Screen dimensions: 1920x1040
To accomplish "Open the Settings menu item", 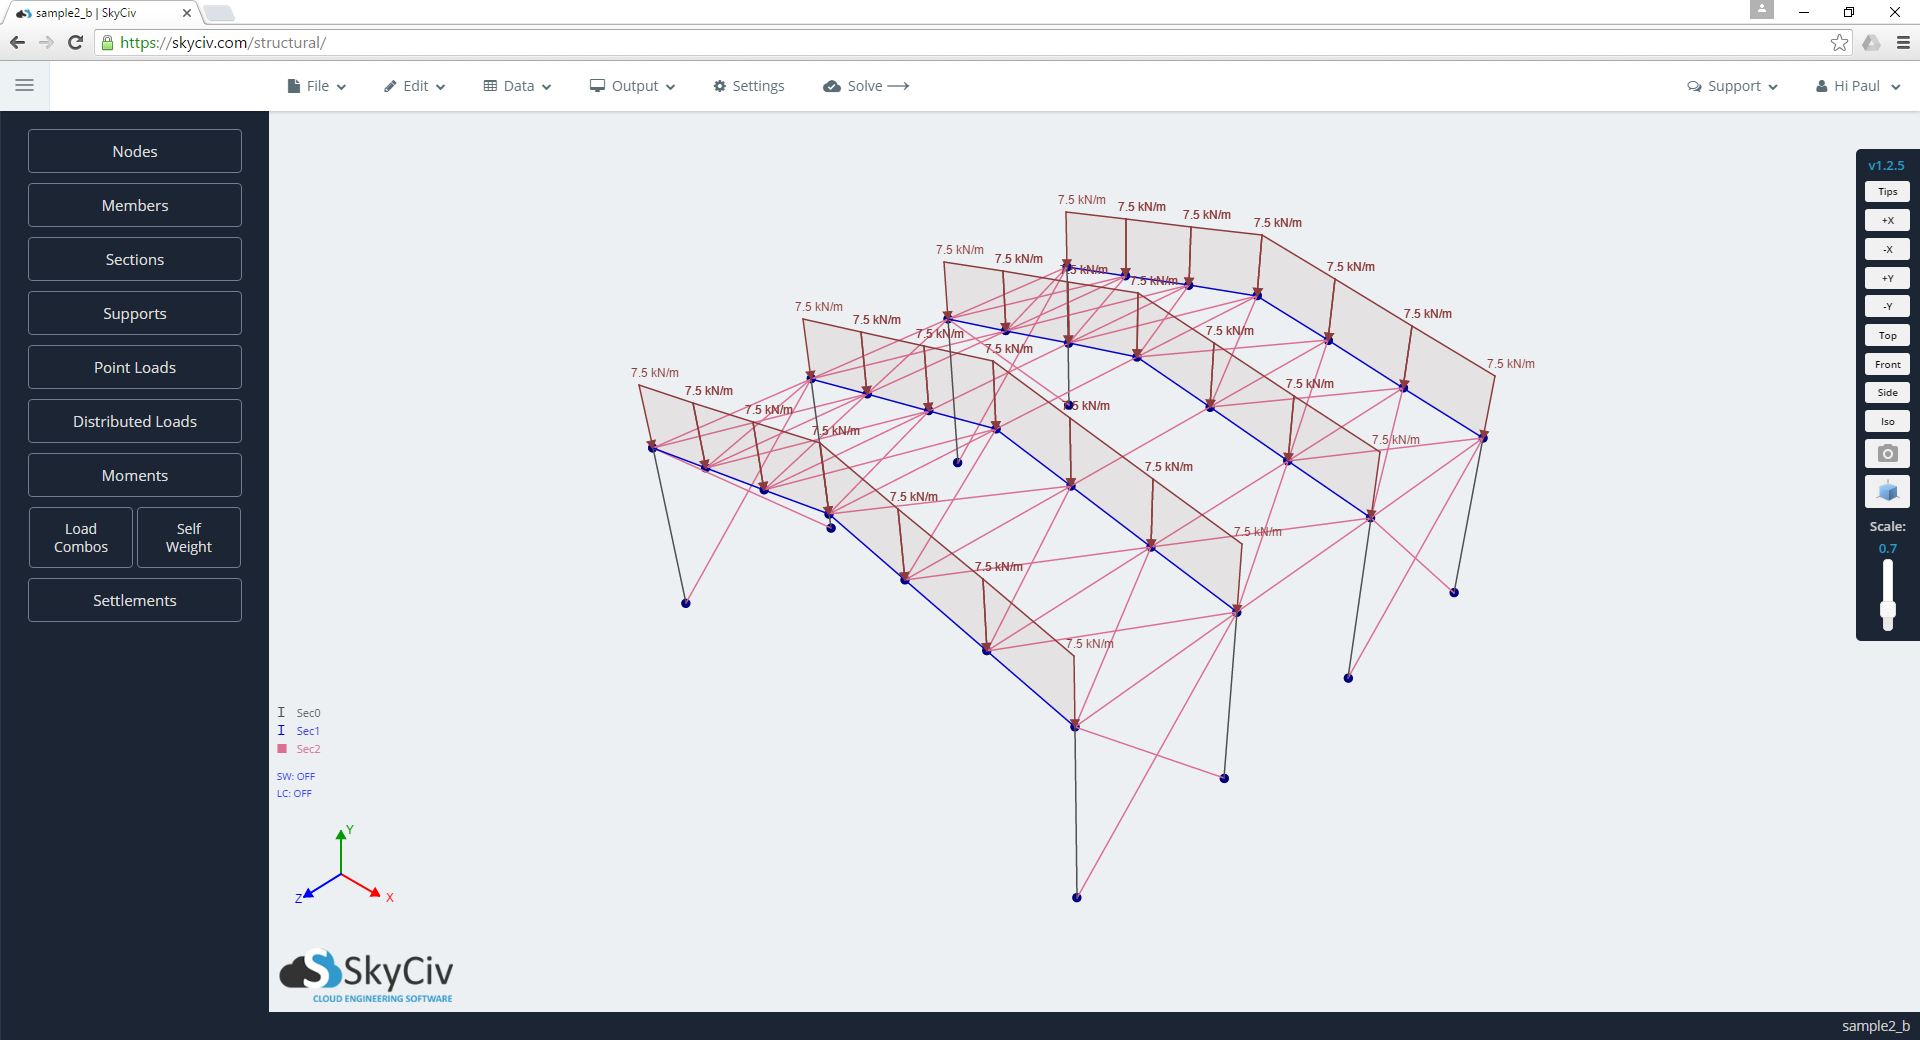I will click(x=748, y=86).
